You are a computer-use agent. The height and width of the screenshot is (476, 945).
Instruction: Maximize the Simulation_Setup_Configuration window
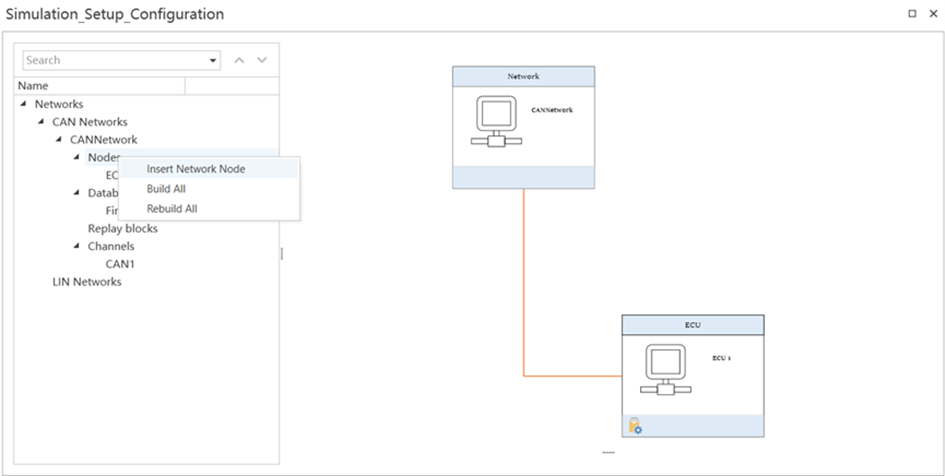tap(911, 14)
